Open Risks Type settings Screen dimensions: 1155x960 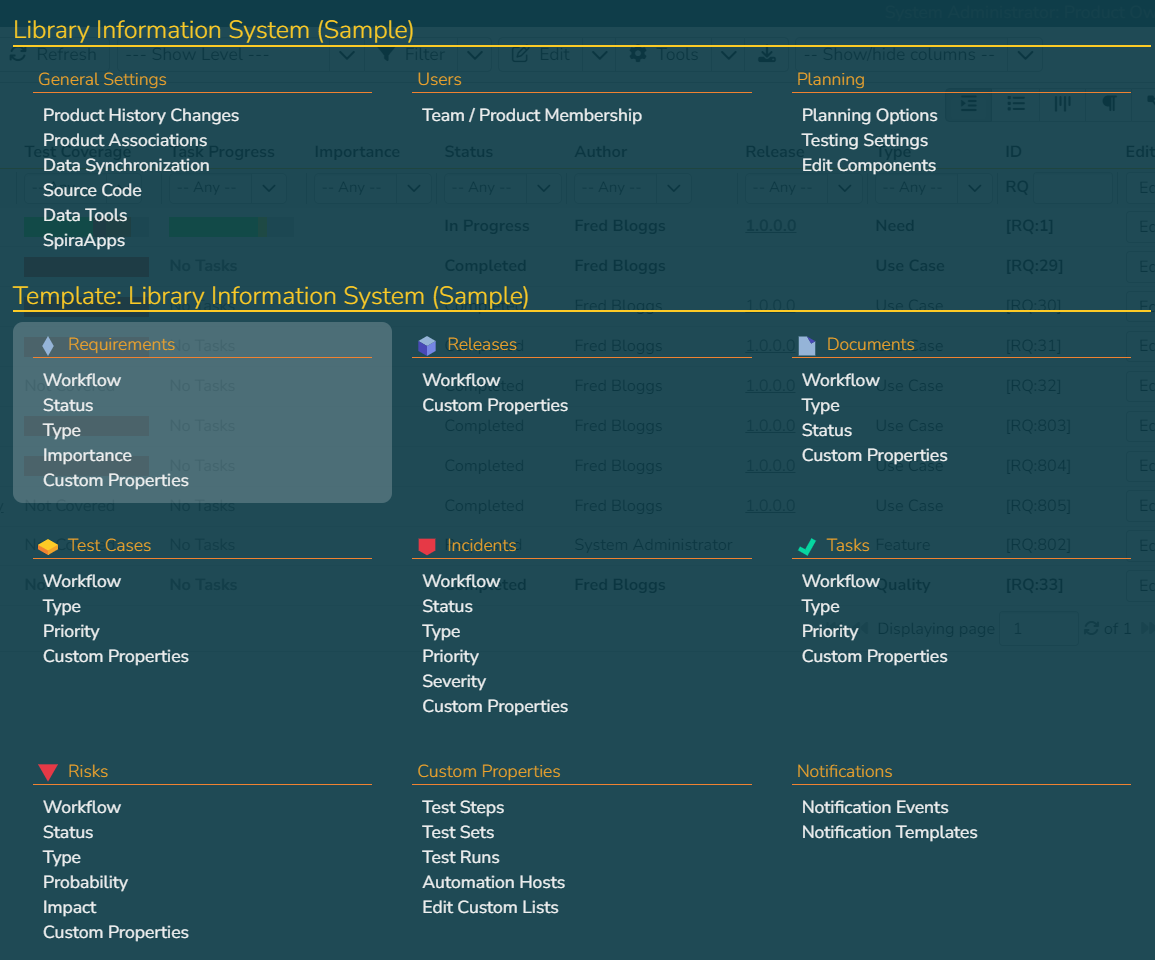[x=62, y=858]
